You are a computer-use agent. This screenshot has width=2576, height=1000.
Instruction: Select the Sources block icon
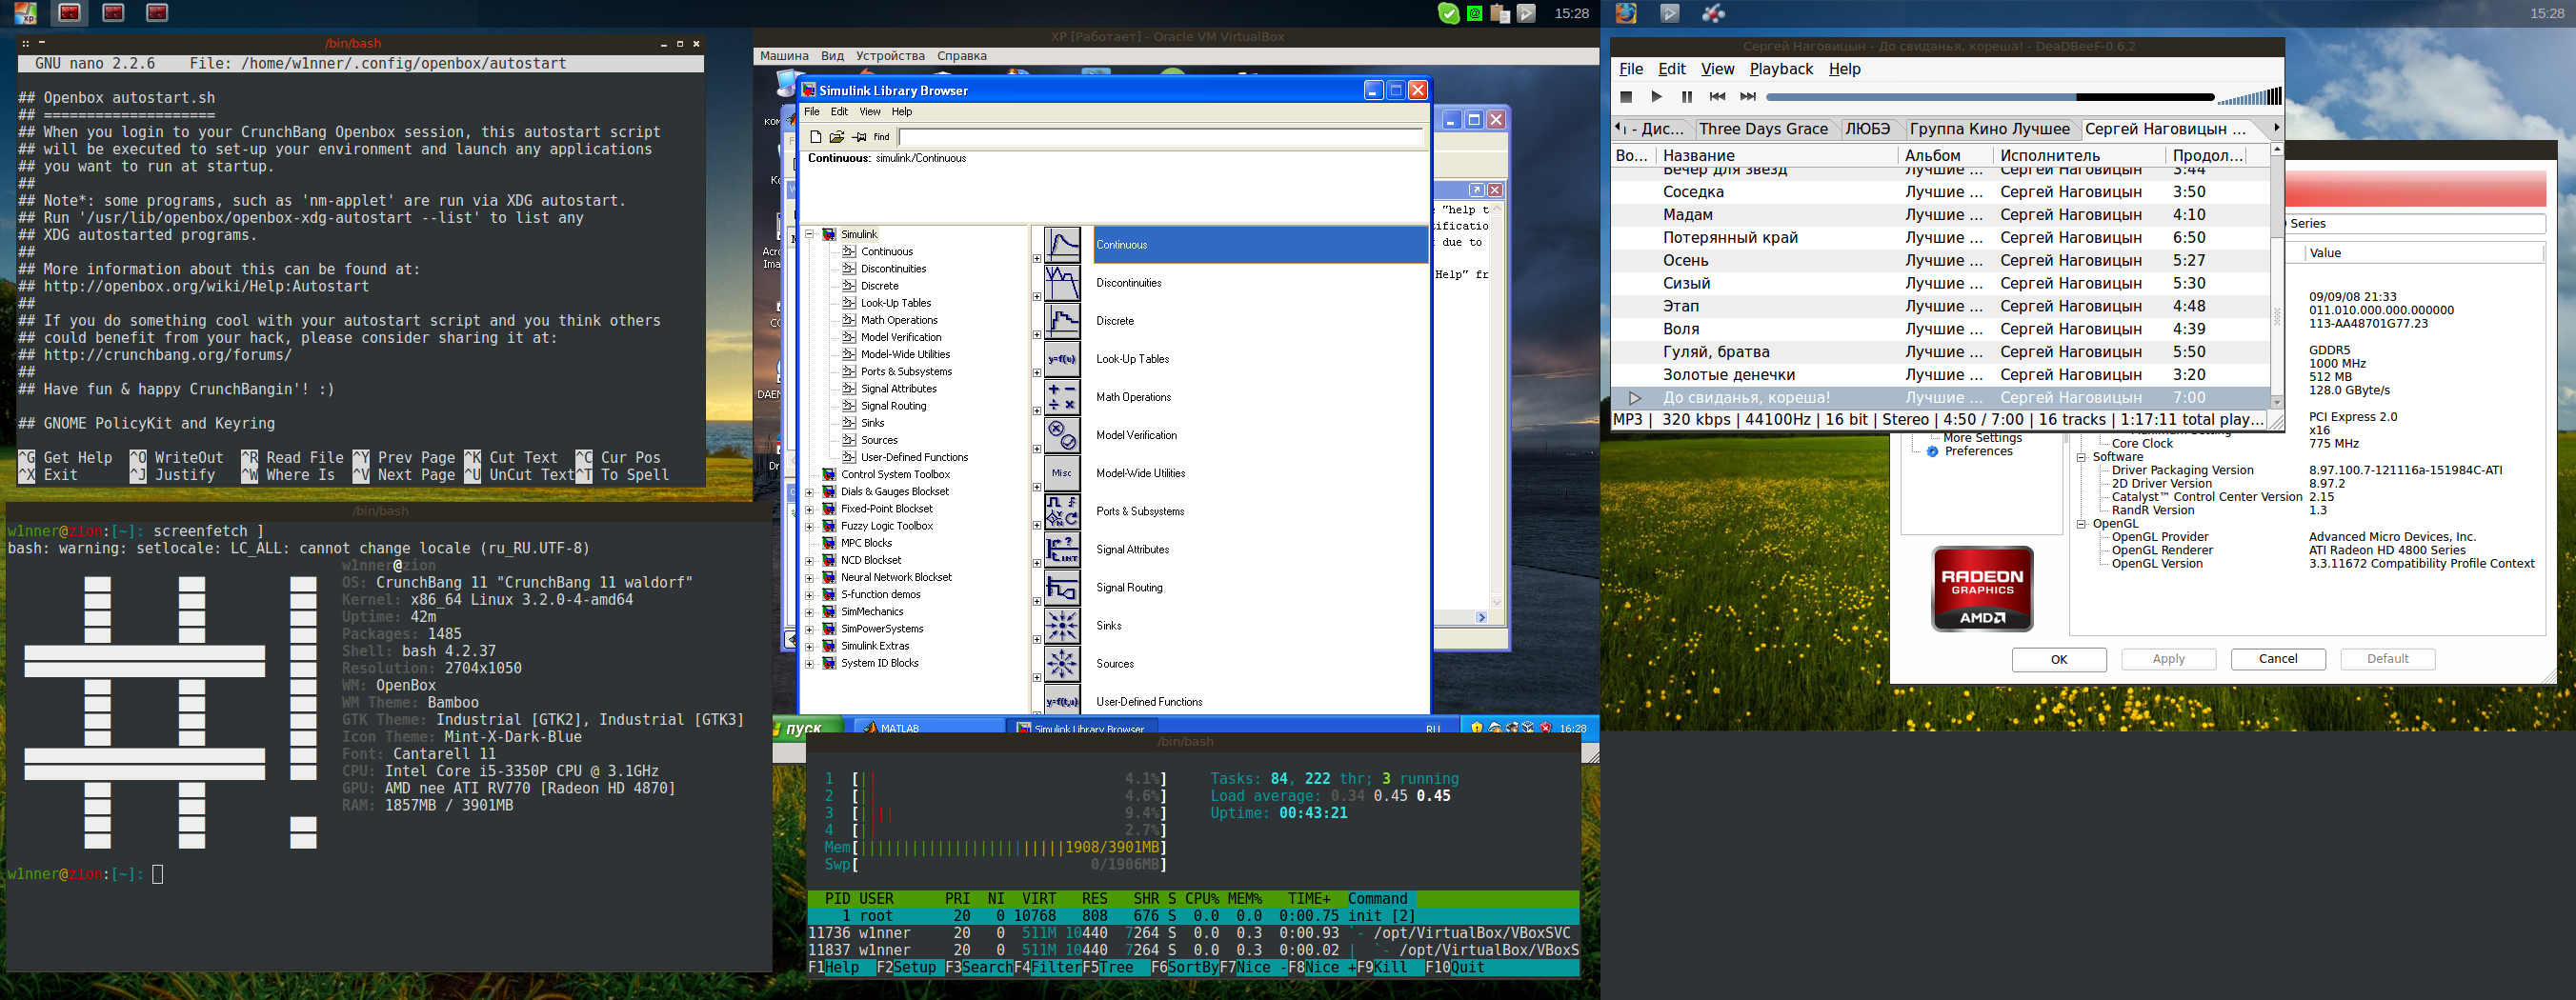[x=1062, y=663]
